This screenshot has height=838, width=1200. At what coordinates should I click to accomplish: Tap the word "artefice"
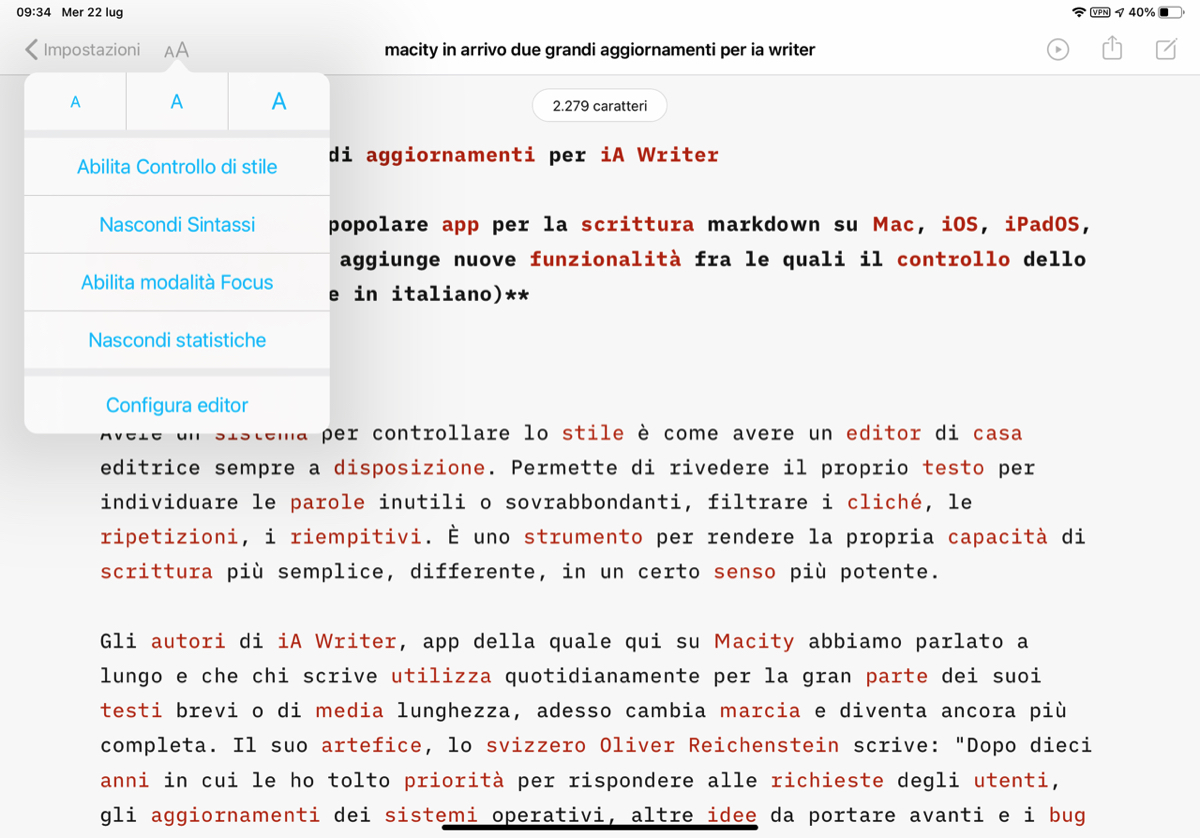(371, 746)
